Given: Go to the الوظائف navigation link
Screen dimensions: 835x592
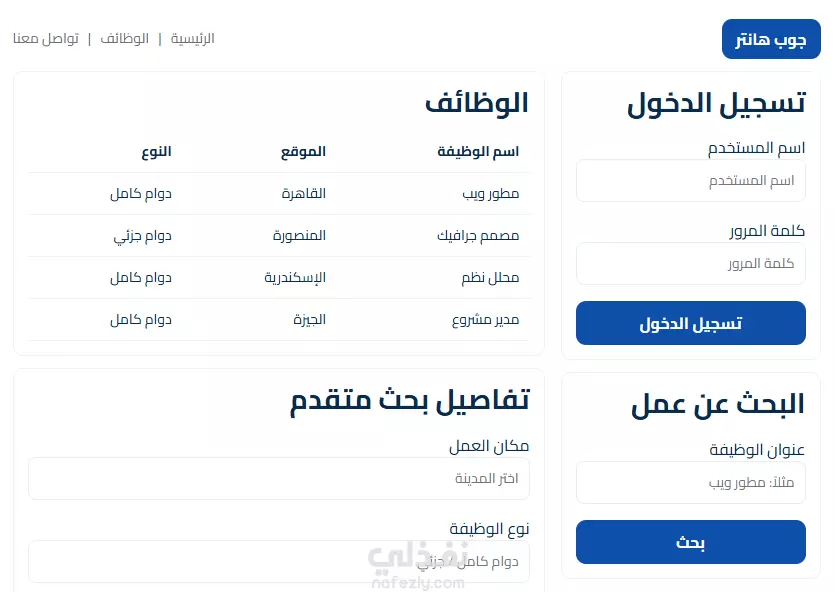Looking at the screenshot, I should [125, 39].
